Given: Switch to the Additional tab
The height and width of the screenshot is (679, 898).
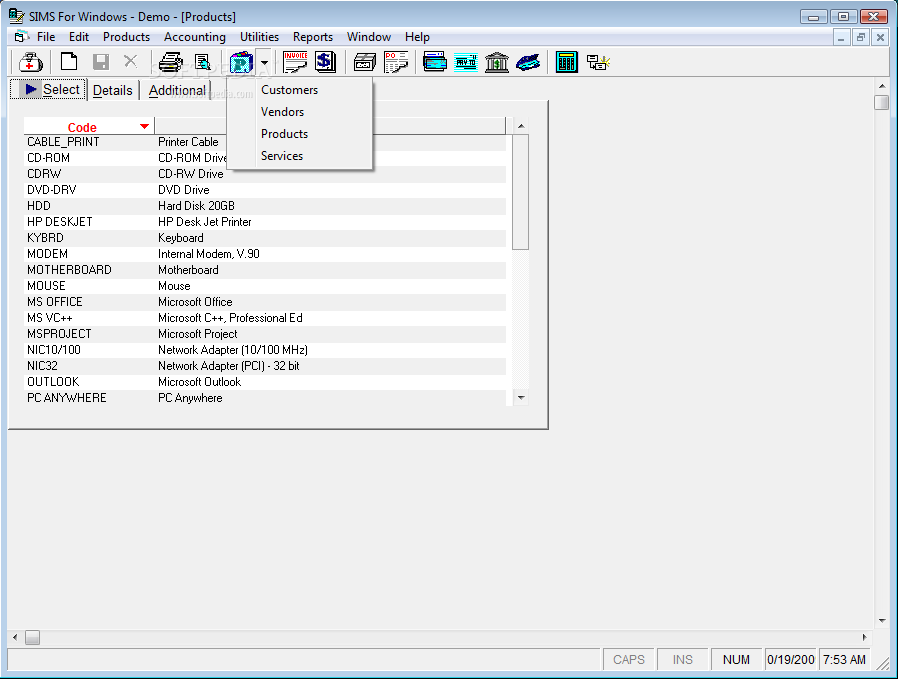Looking at the screenshot, I should pos(177,90).
